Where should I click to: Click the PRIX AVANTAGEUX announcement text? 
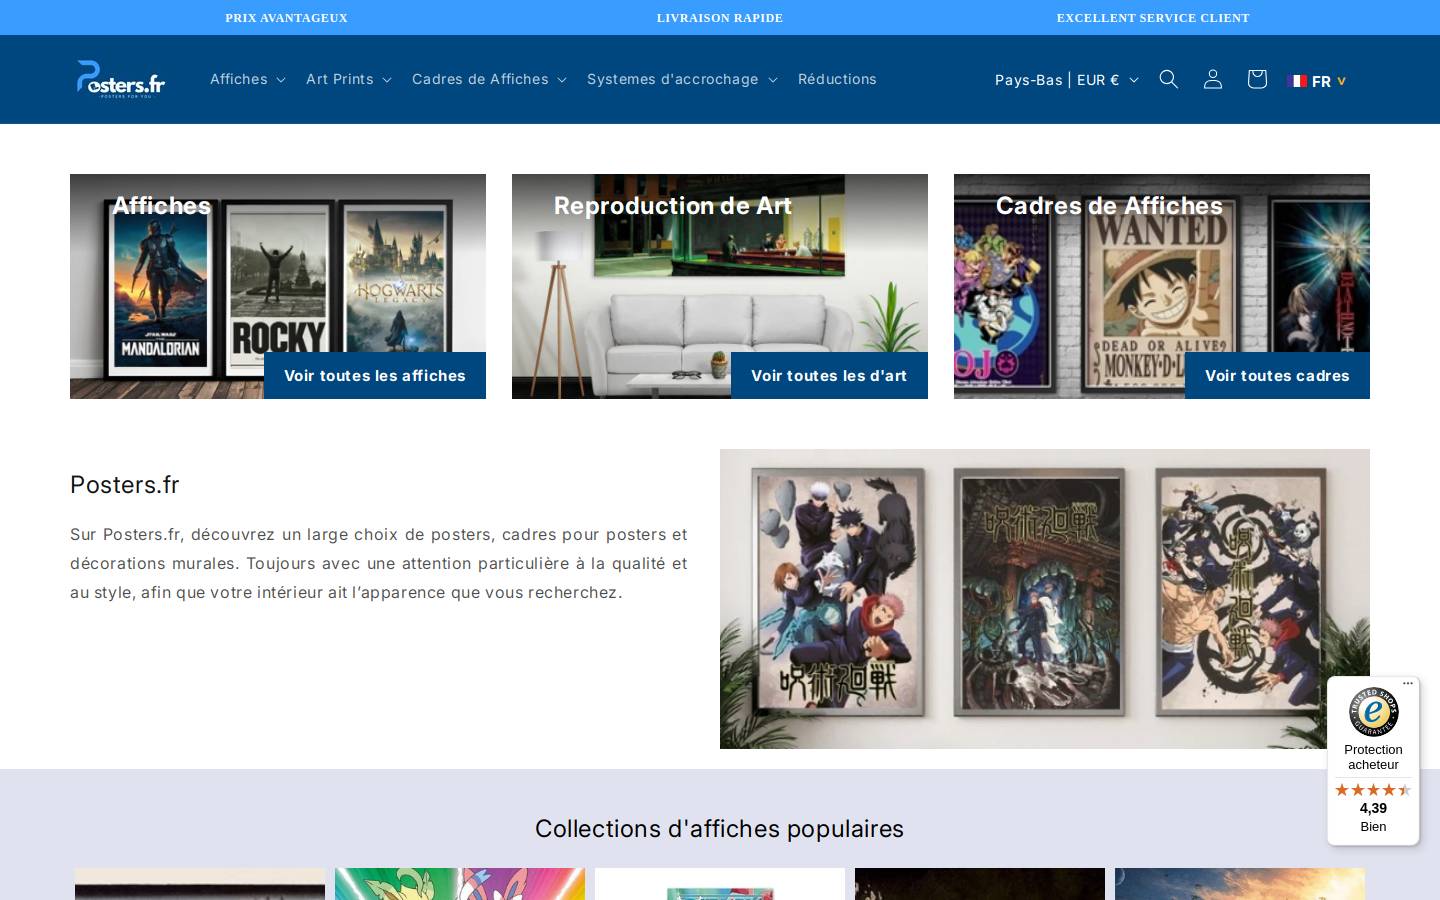point(287,18)
